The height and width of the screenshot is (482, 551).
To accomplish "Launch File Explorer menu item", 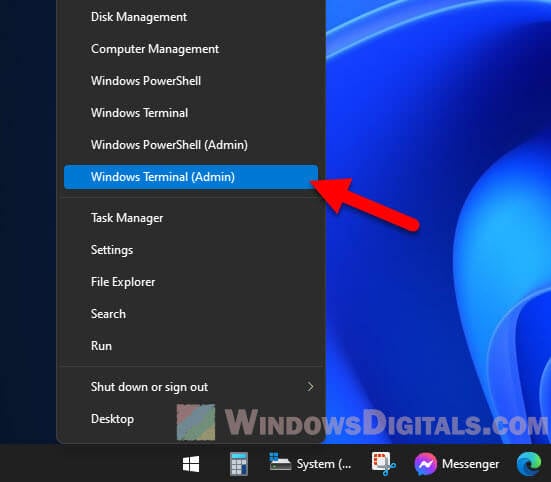I will coord(191,282).
